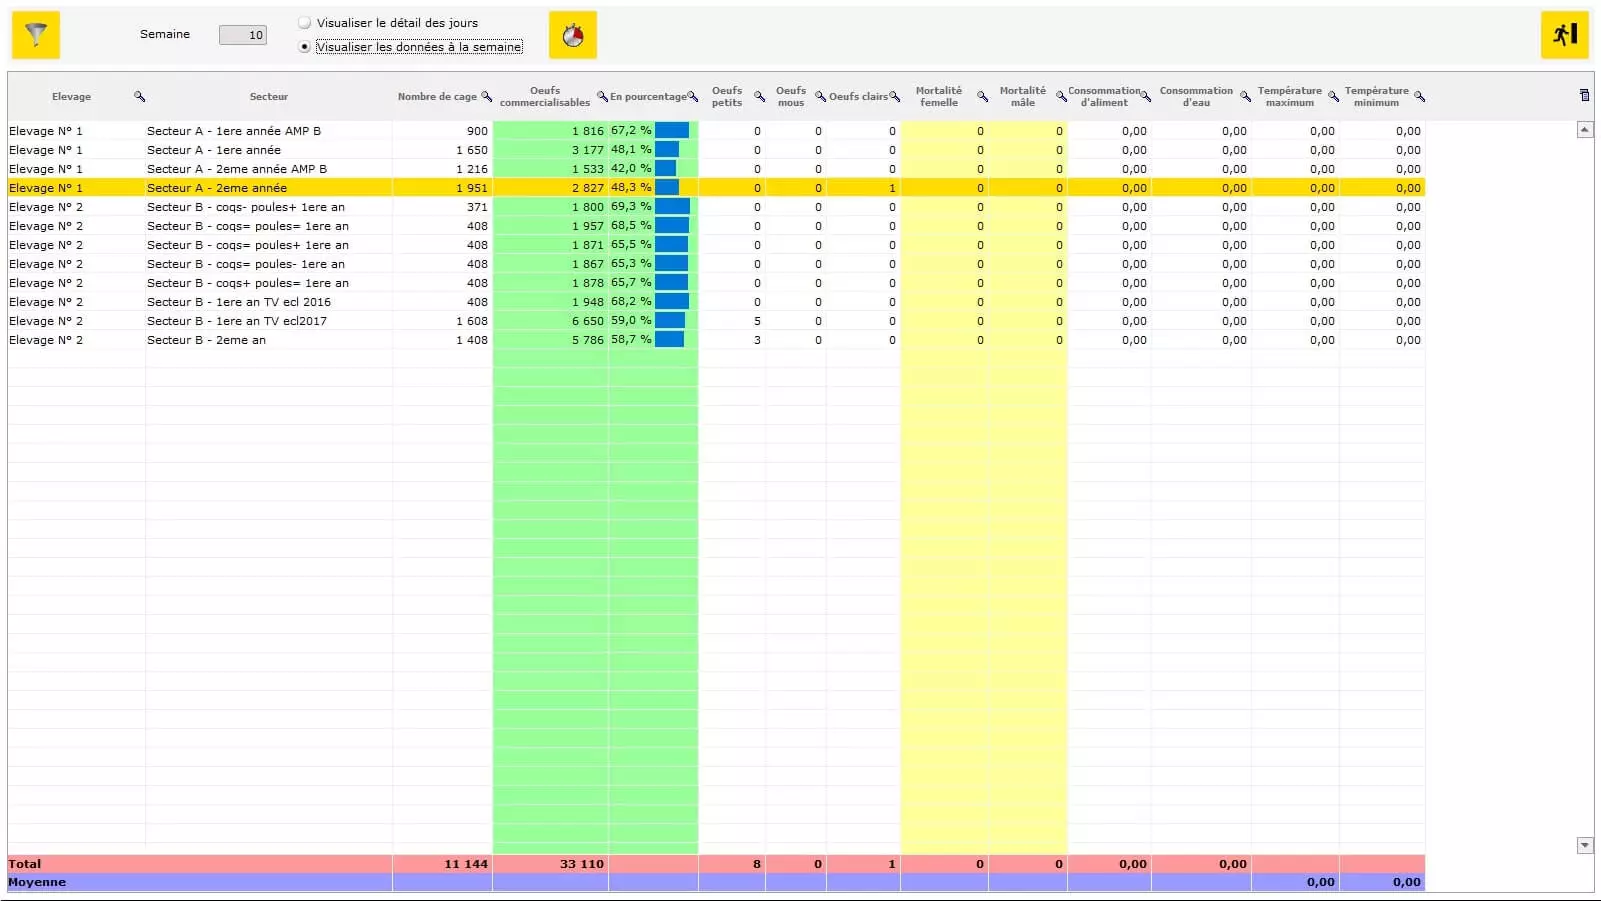Click search magnifier beside Consommation d'aliment
The image size is (1601, 901).
pyautogui.click(x=1145, y=97)
